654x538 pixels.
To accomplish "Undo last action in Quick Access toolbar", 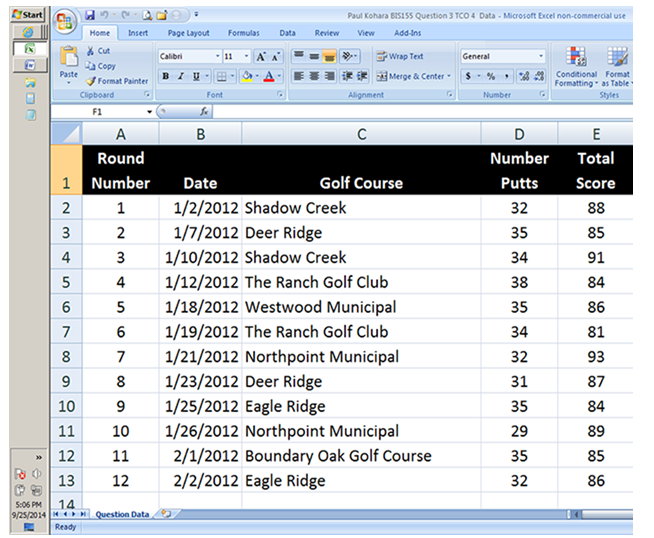I will (x=104, y=15).
